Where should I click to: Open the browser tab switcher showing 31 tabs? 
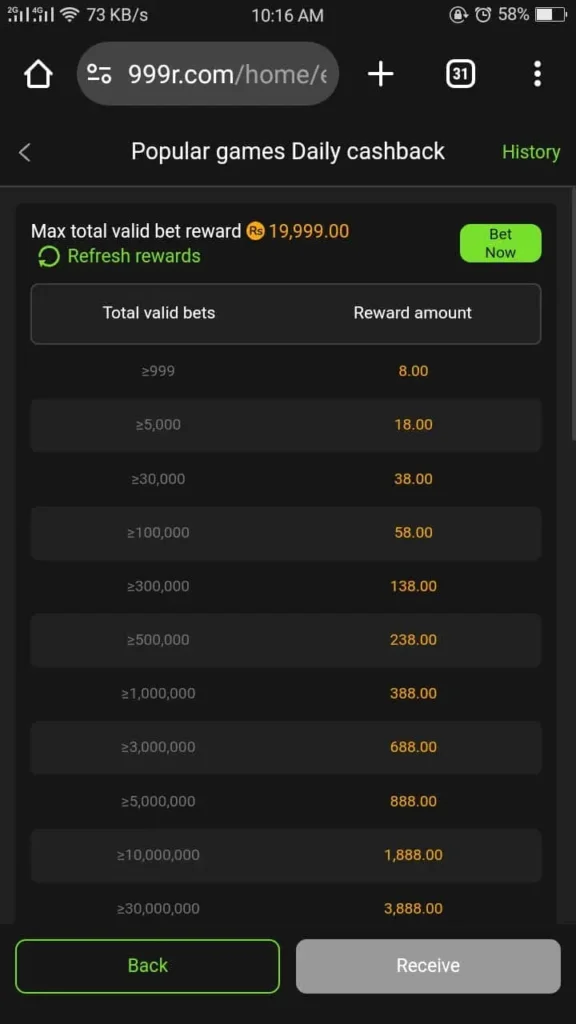(x=460, y=73)
